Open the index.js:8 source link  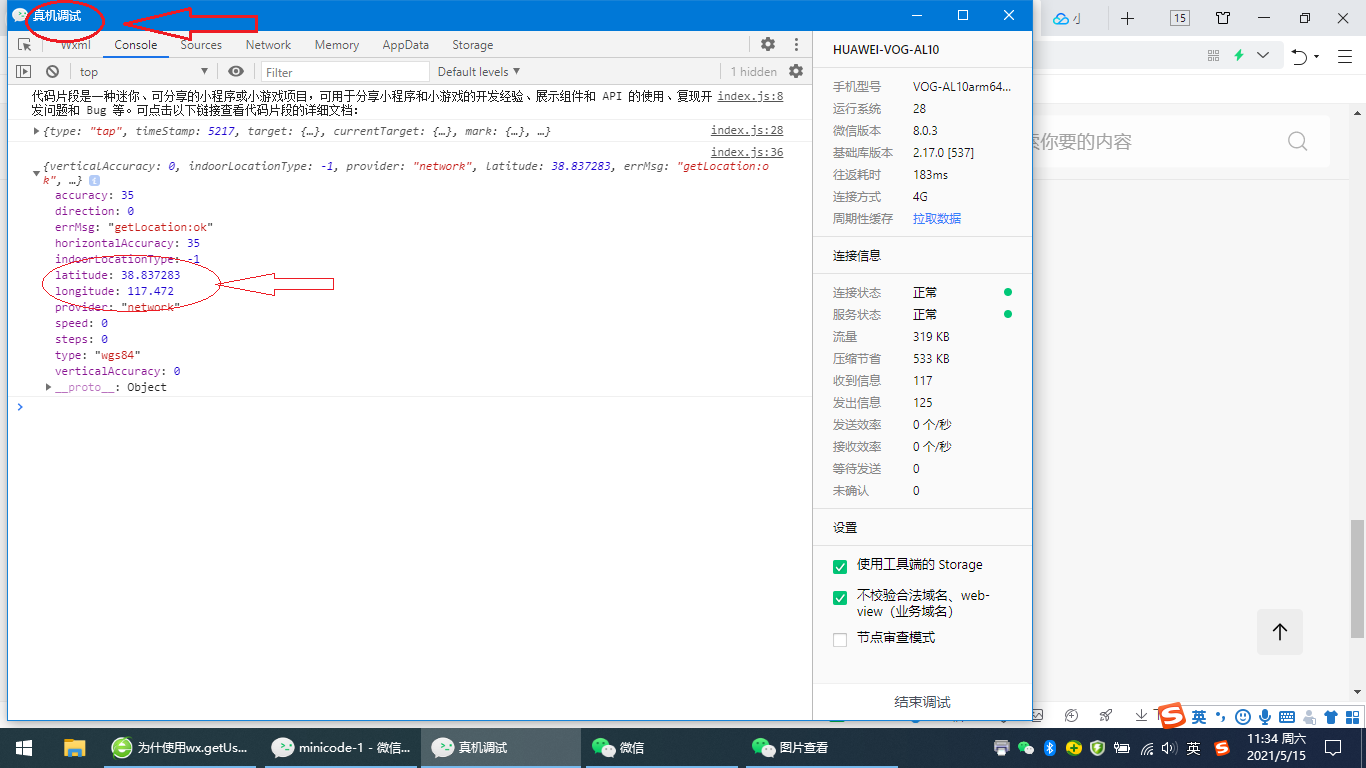coord(750,96)
